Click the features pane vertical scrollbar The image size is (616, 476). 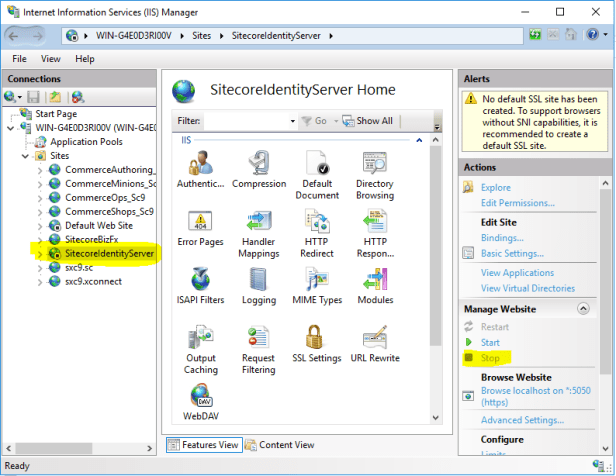coord(436,270)
